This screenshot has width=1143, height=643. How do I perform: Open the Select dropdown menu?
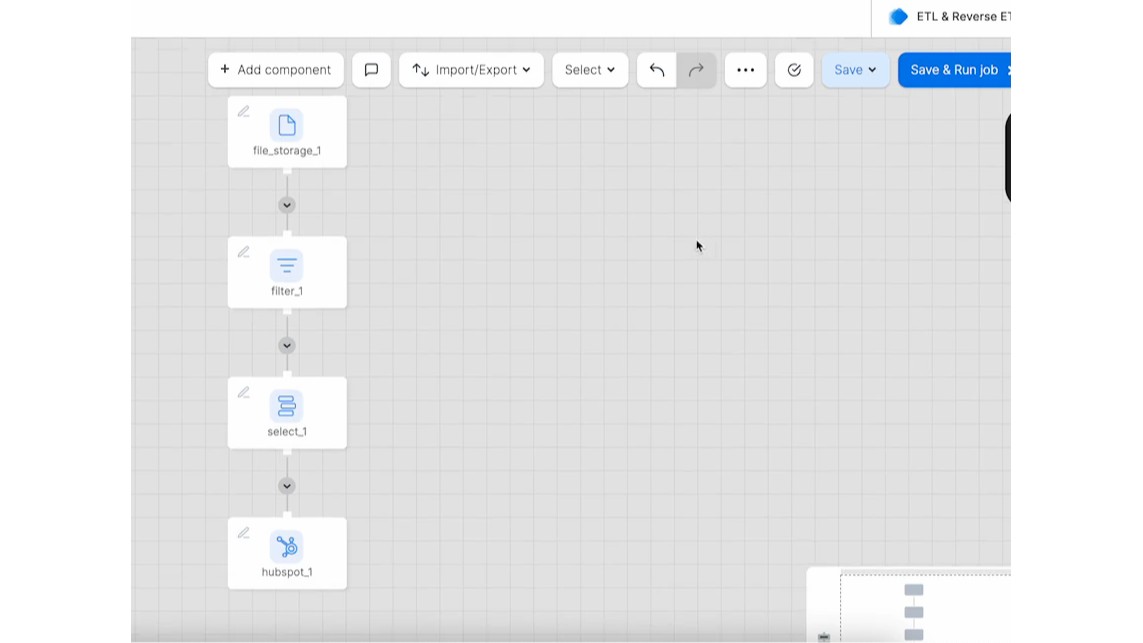590,70
